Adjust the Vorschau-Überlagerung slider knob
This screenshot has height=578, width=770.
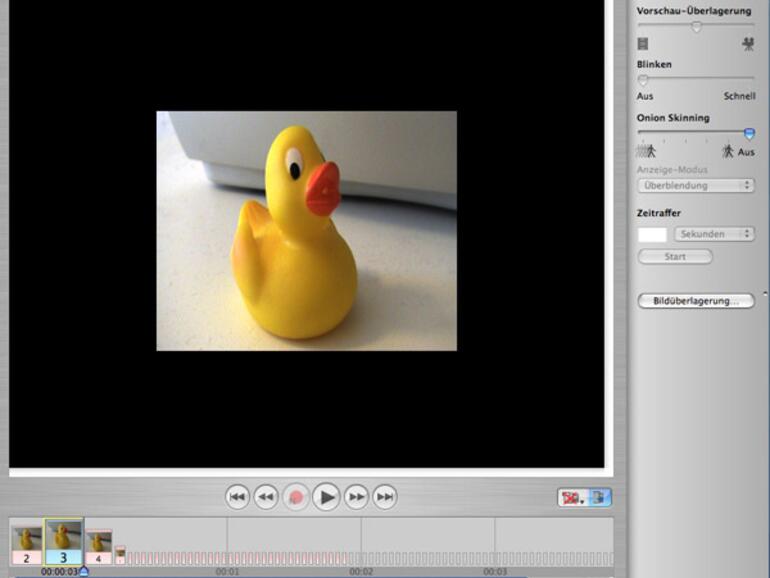[x=696, y=27]
